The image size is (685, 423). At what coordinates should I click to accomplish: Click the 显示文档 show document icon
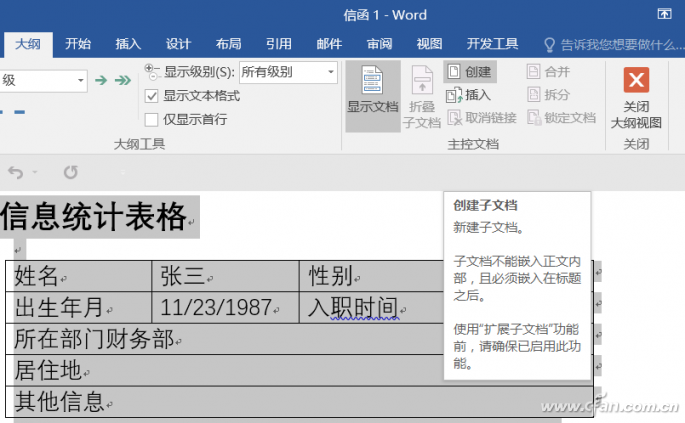tap(372, 80)
